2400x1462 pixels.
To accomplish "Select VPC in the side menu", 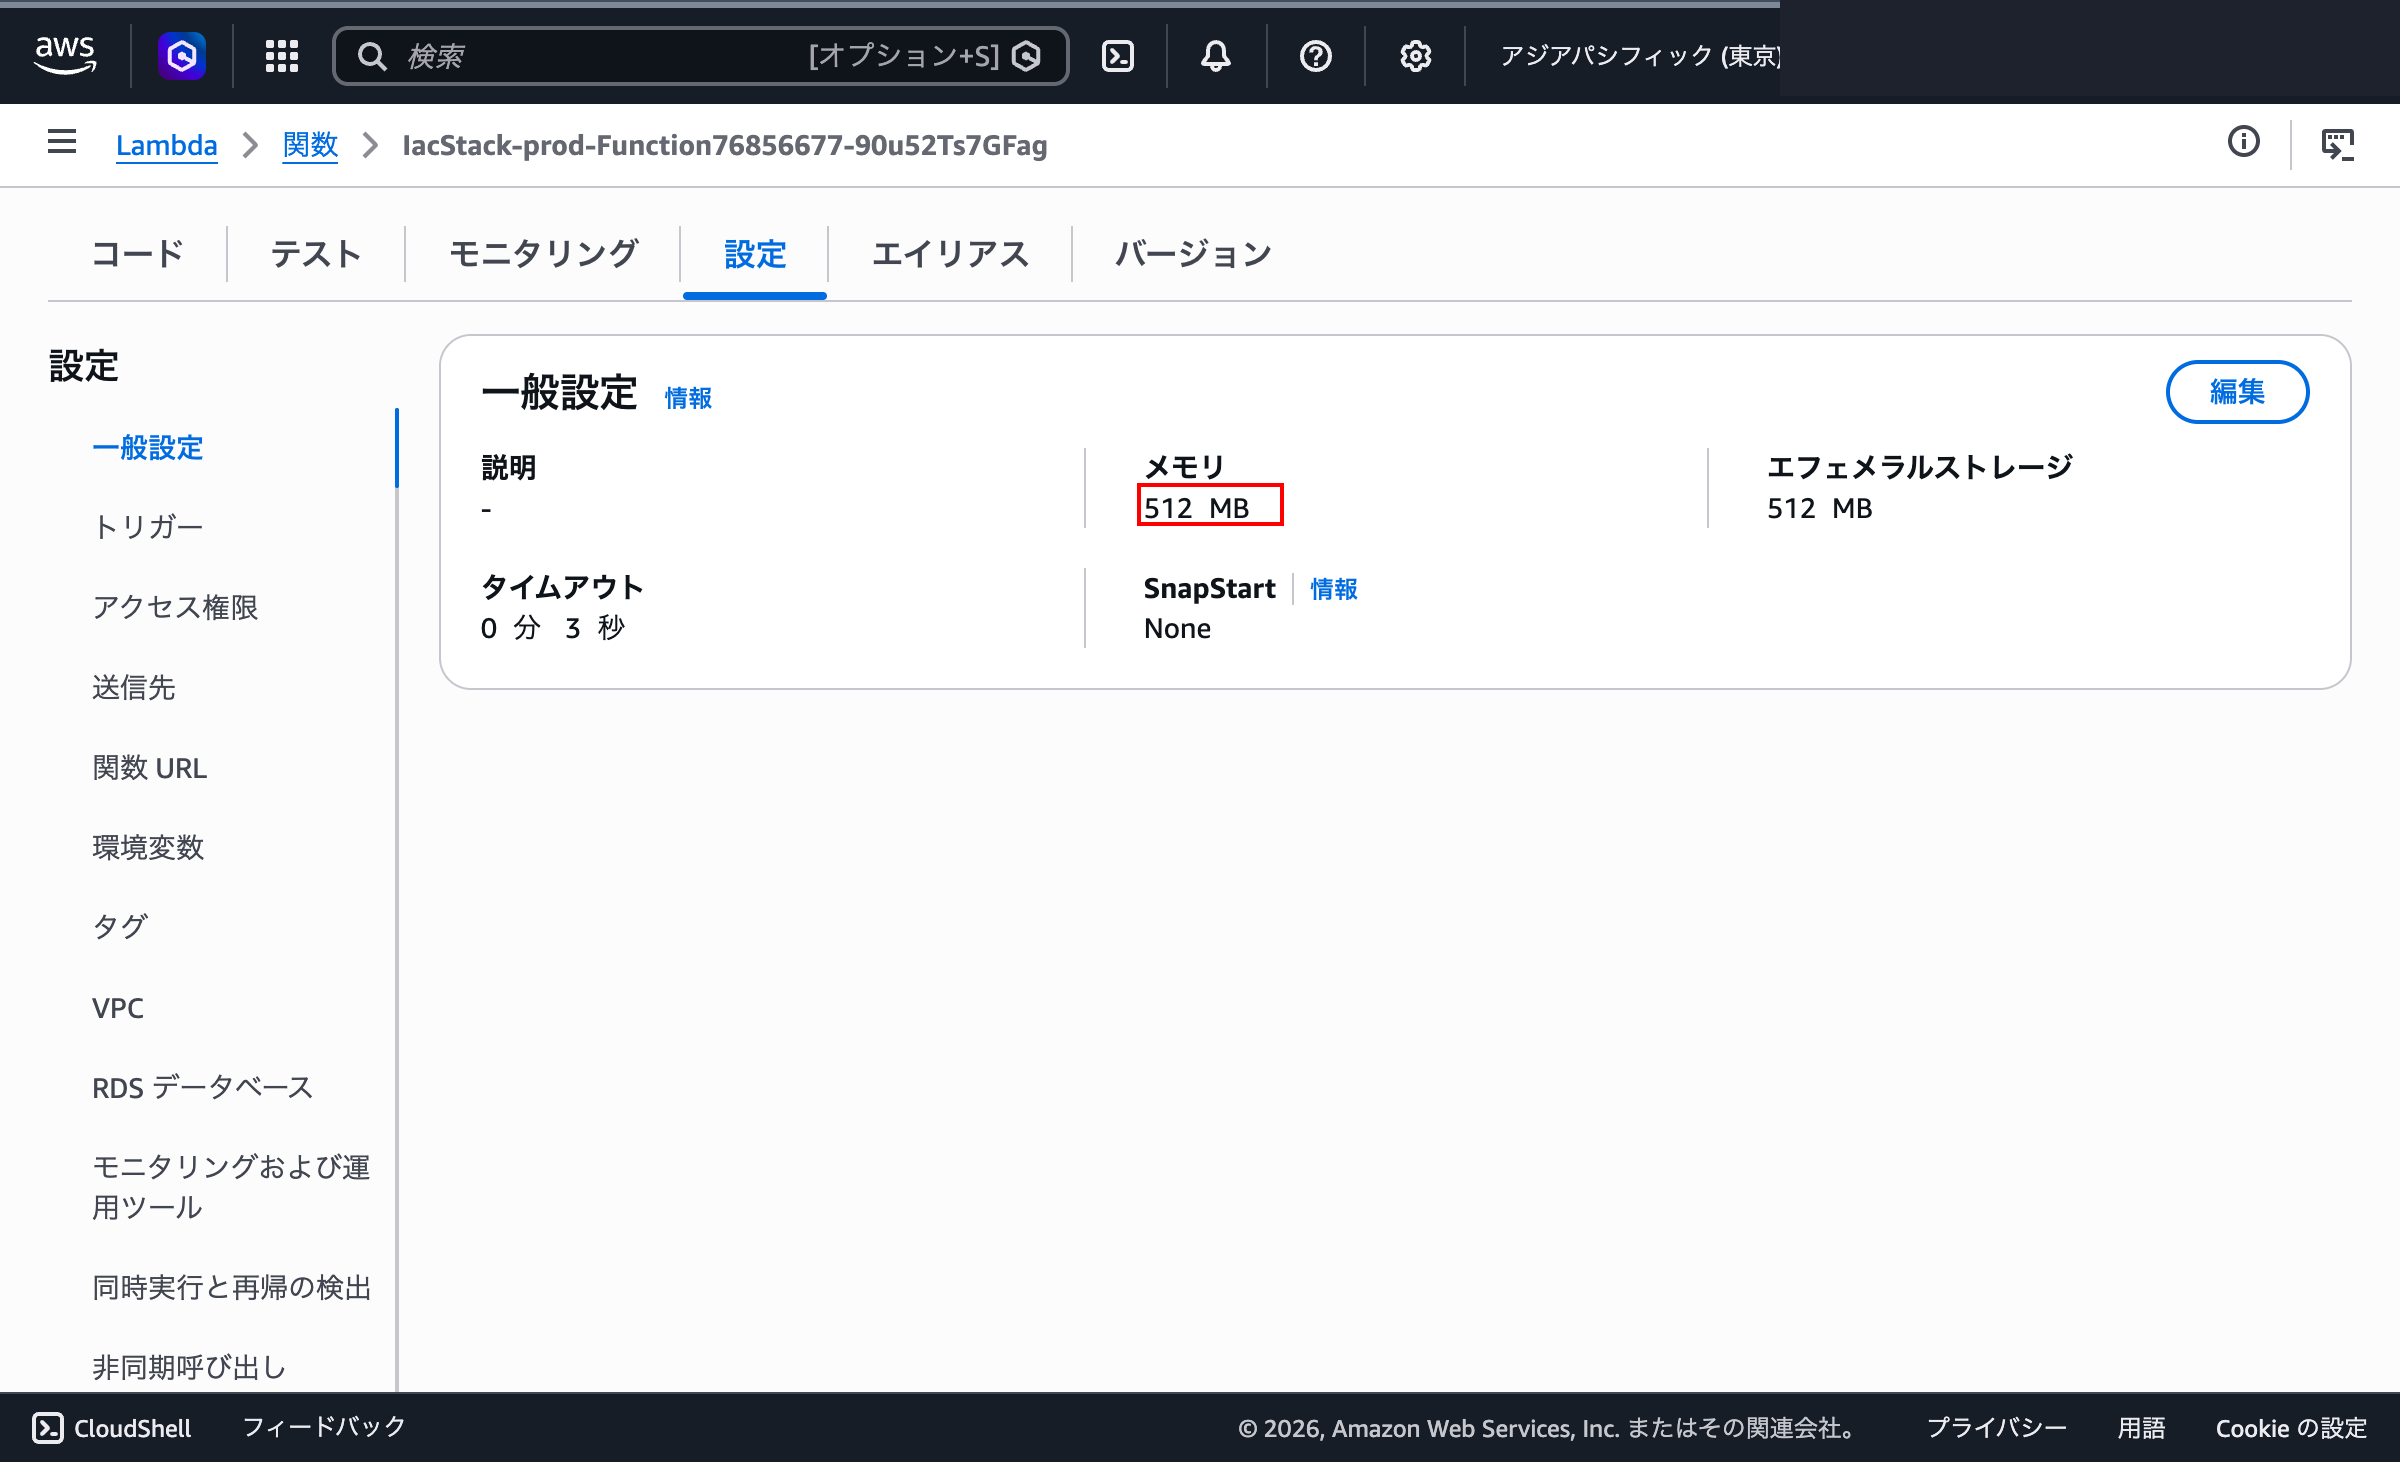I will [118, 1007].
